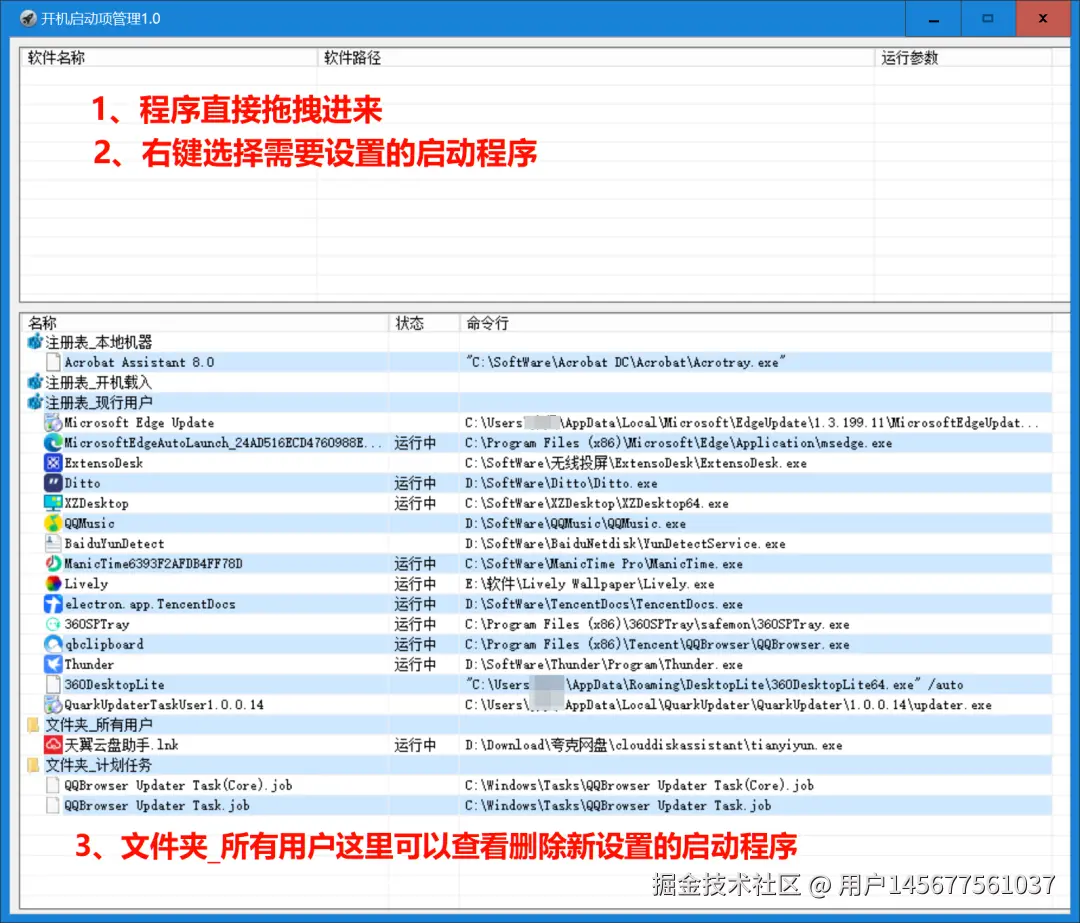Viewport: 1080px width, 923px height.
Task: Select the 文件夹_计划任务 group row
Action: click(x=538, y=765)
